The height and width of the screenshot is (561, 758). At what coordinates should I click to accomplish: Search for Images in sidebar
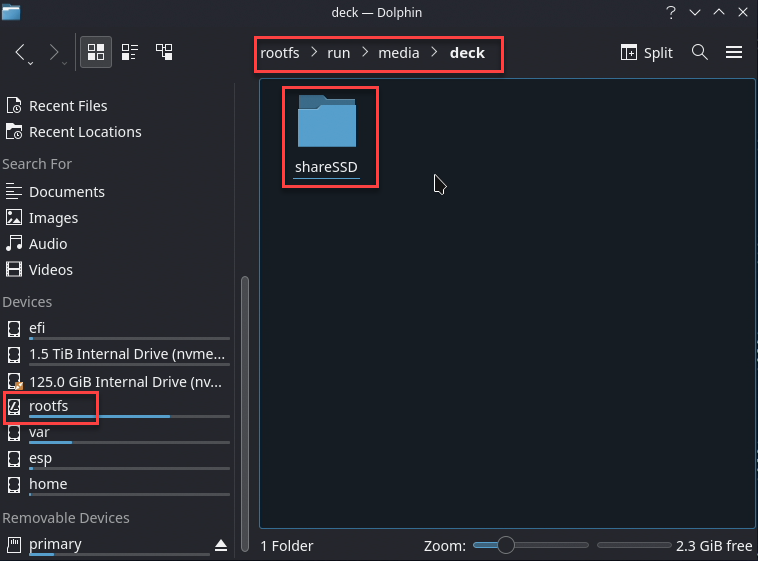click(53, 218)
